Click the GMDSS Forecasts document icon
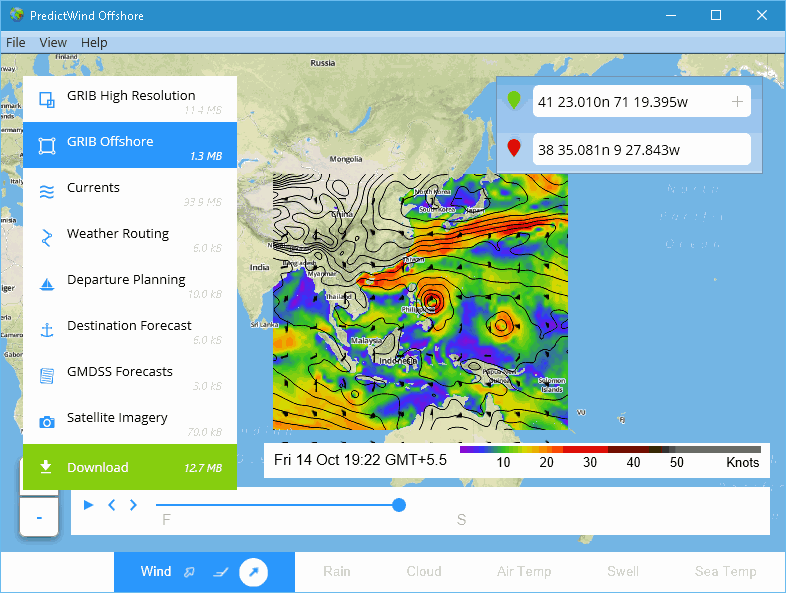 [x=47, y=375]
